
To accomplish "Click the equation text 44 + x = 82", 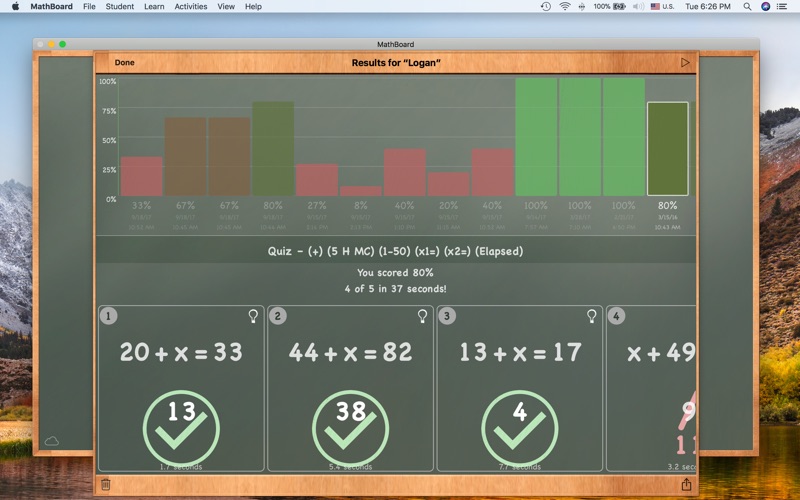I will click(x=351, y=352).
